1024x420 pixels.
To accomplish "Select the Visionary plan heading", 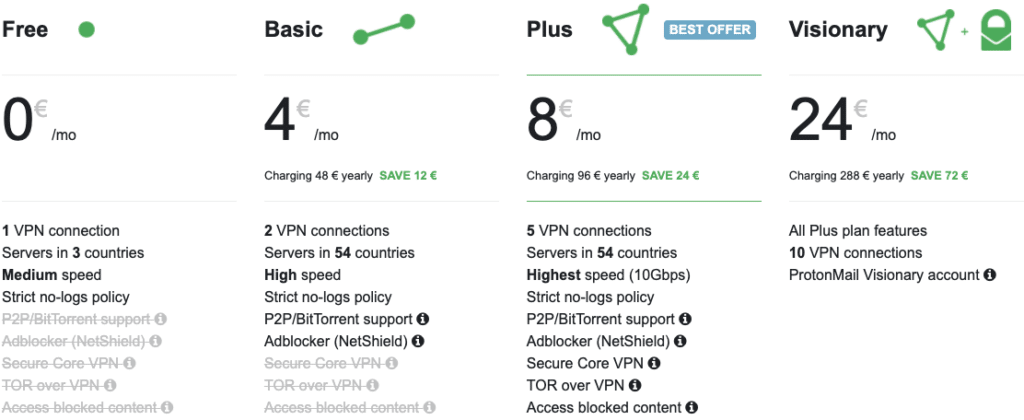I will tap(837, 29).
